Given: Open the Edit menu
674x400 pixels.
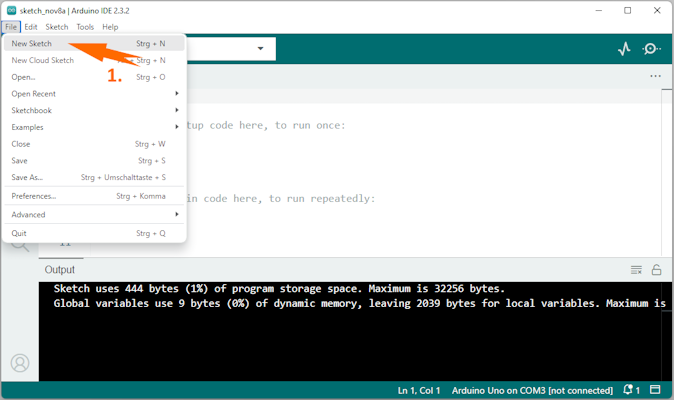Looking at the screenshot, I should point(31,27).
